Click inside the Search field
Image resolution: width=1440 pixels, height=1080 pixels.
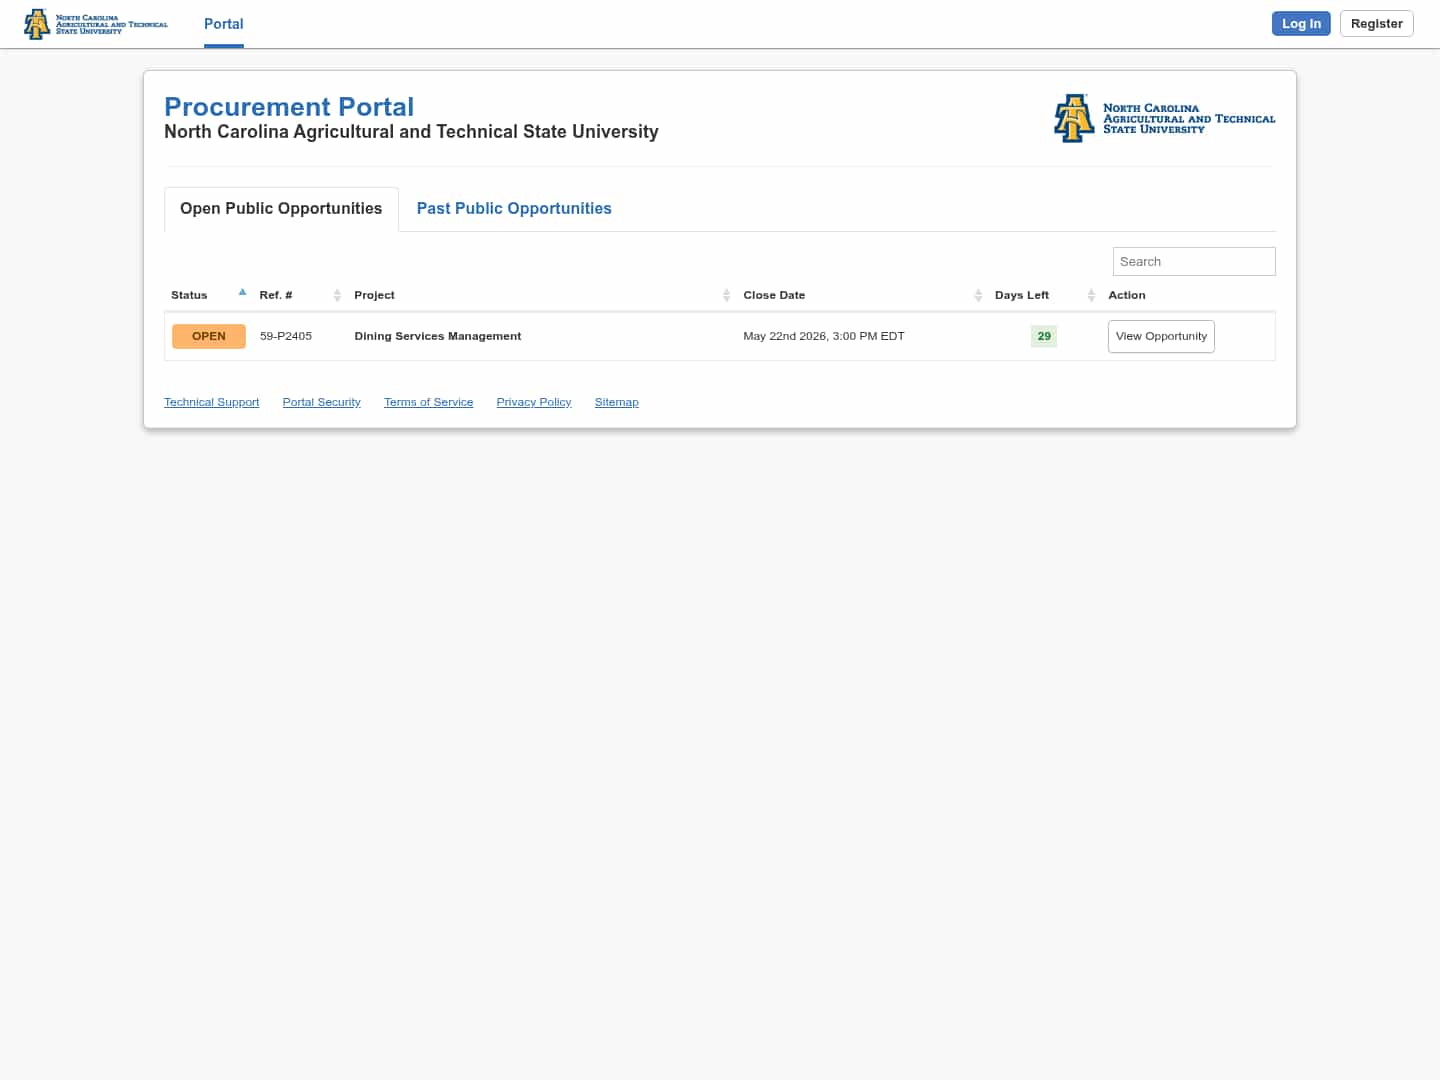(x=1194, y=261)
